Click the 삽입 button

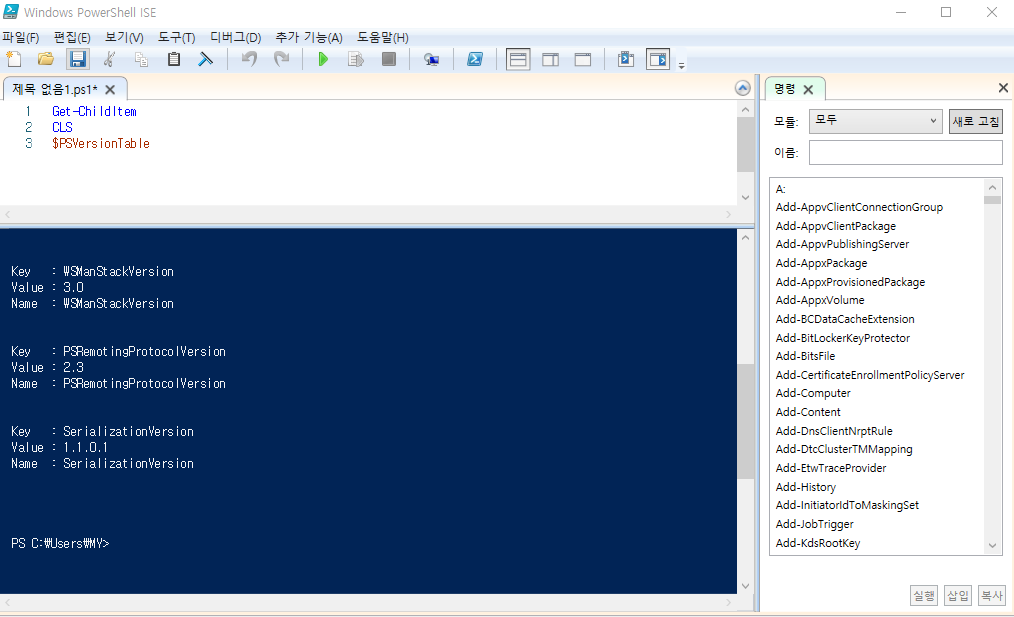click(x=958, y=595)
